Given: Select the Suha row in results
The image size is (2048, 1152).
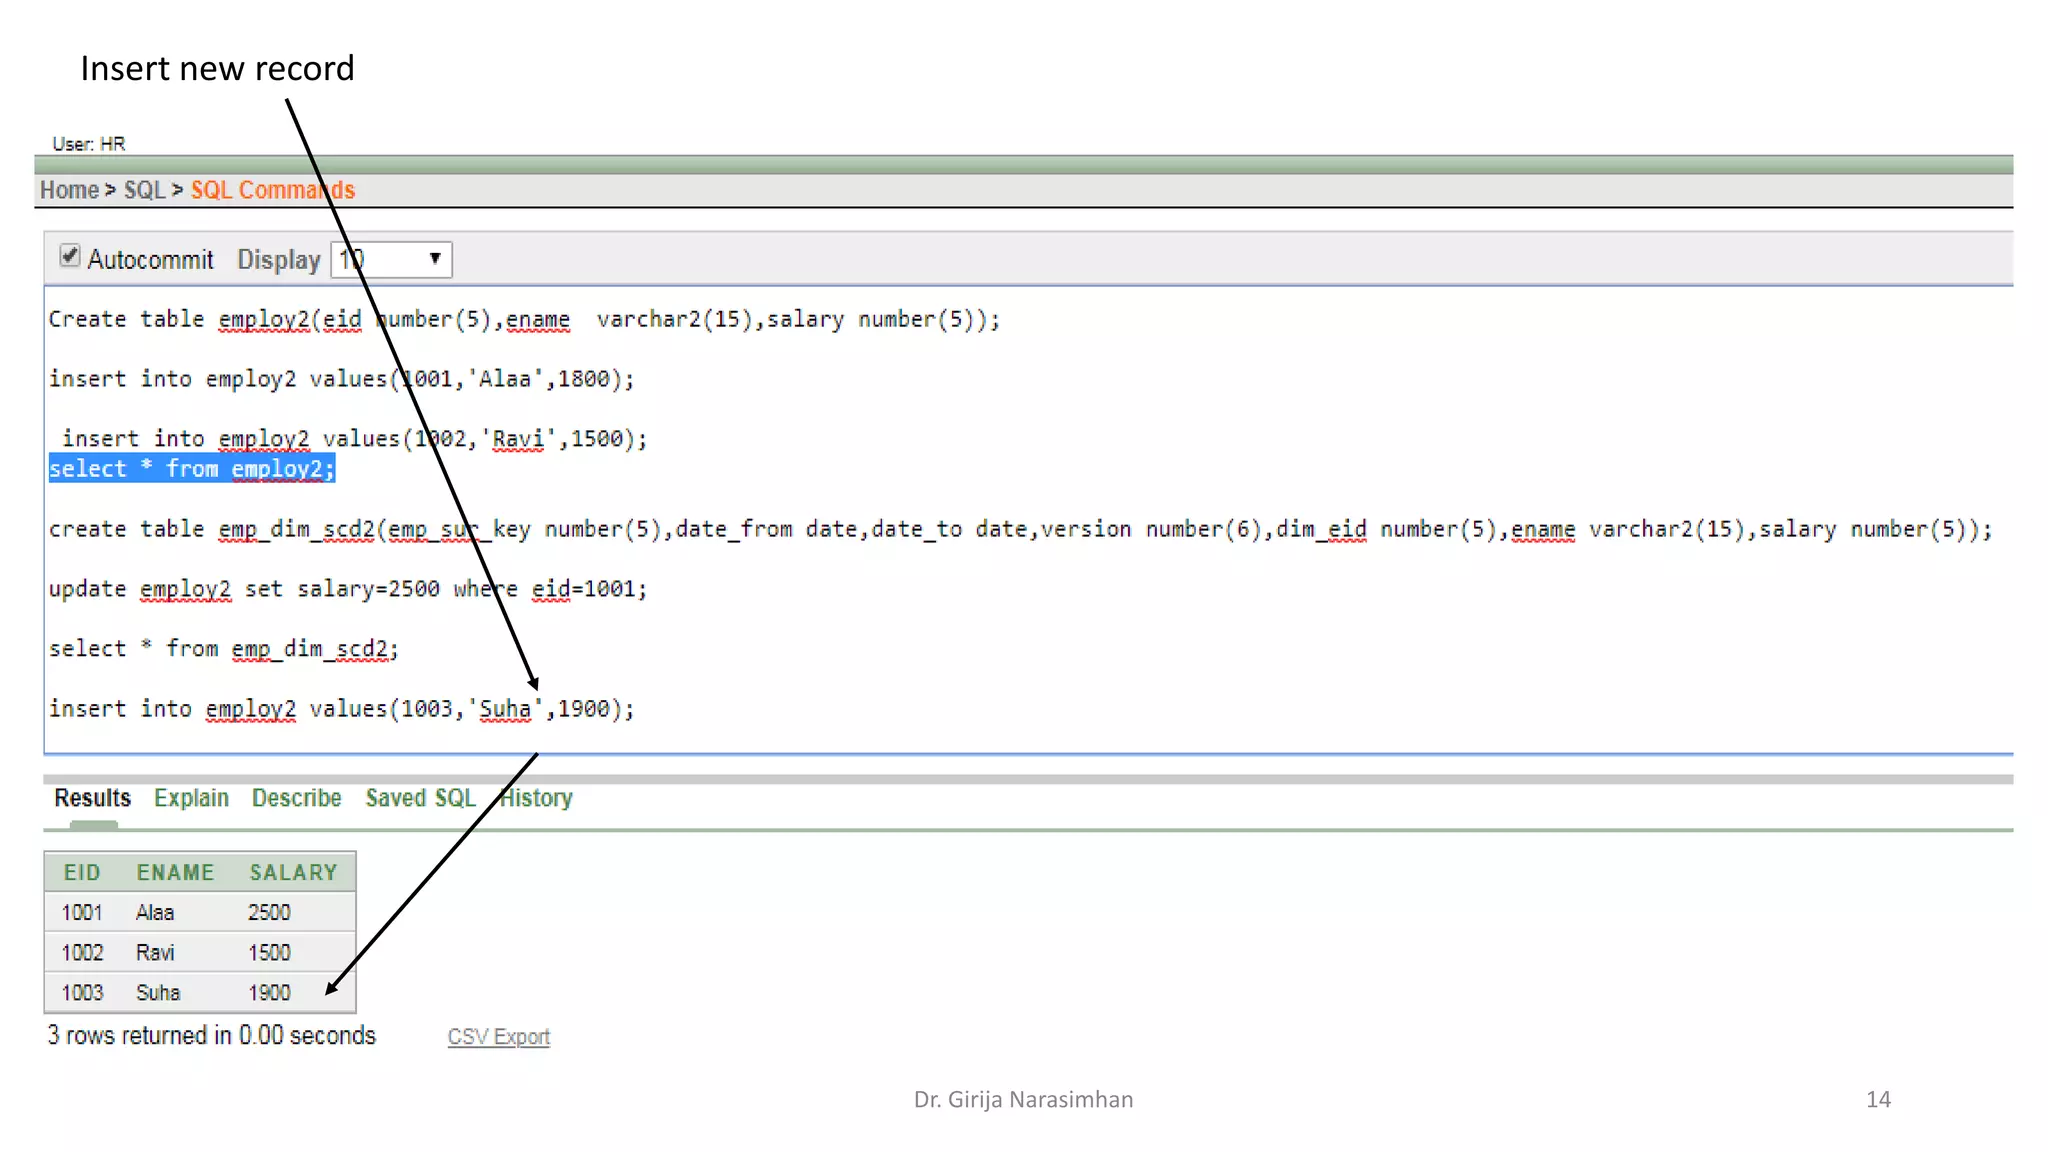Looking at the screenshot, I should tap(158, 993).
